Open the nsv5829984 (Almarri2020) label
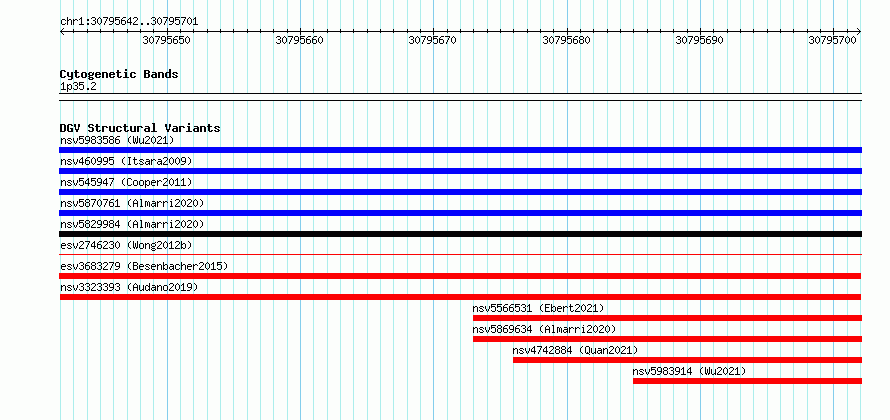The width and height of the screenshot is (890, 420). (x=132, y=224)
